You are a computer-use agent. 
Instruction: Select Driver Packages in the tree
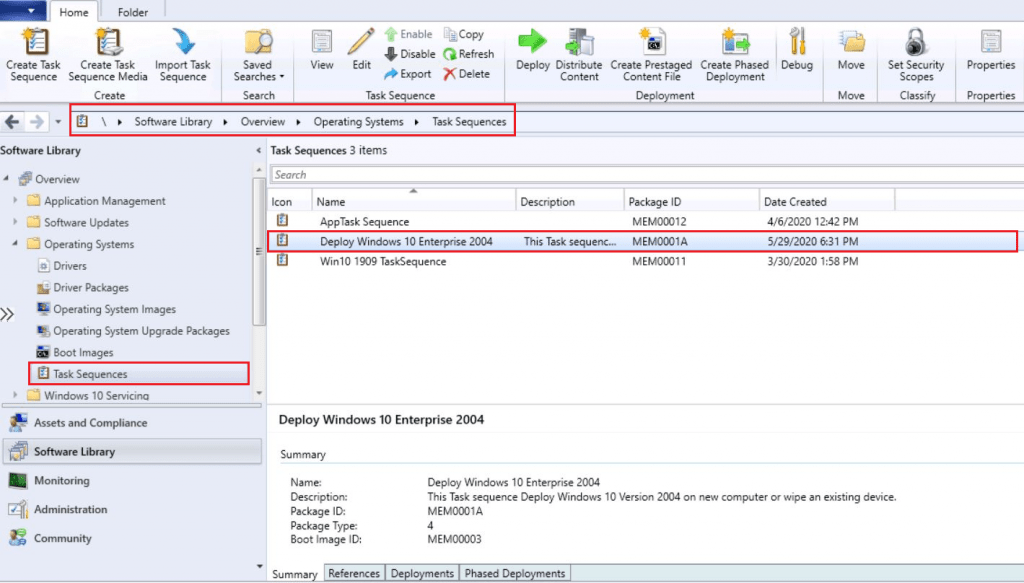91,287
